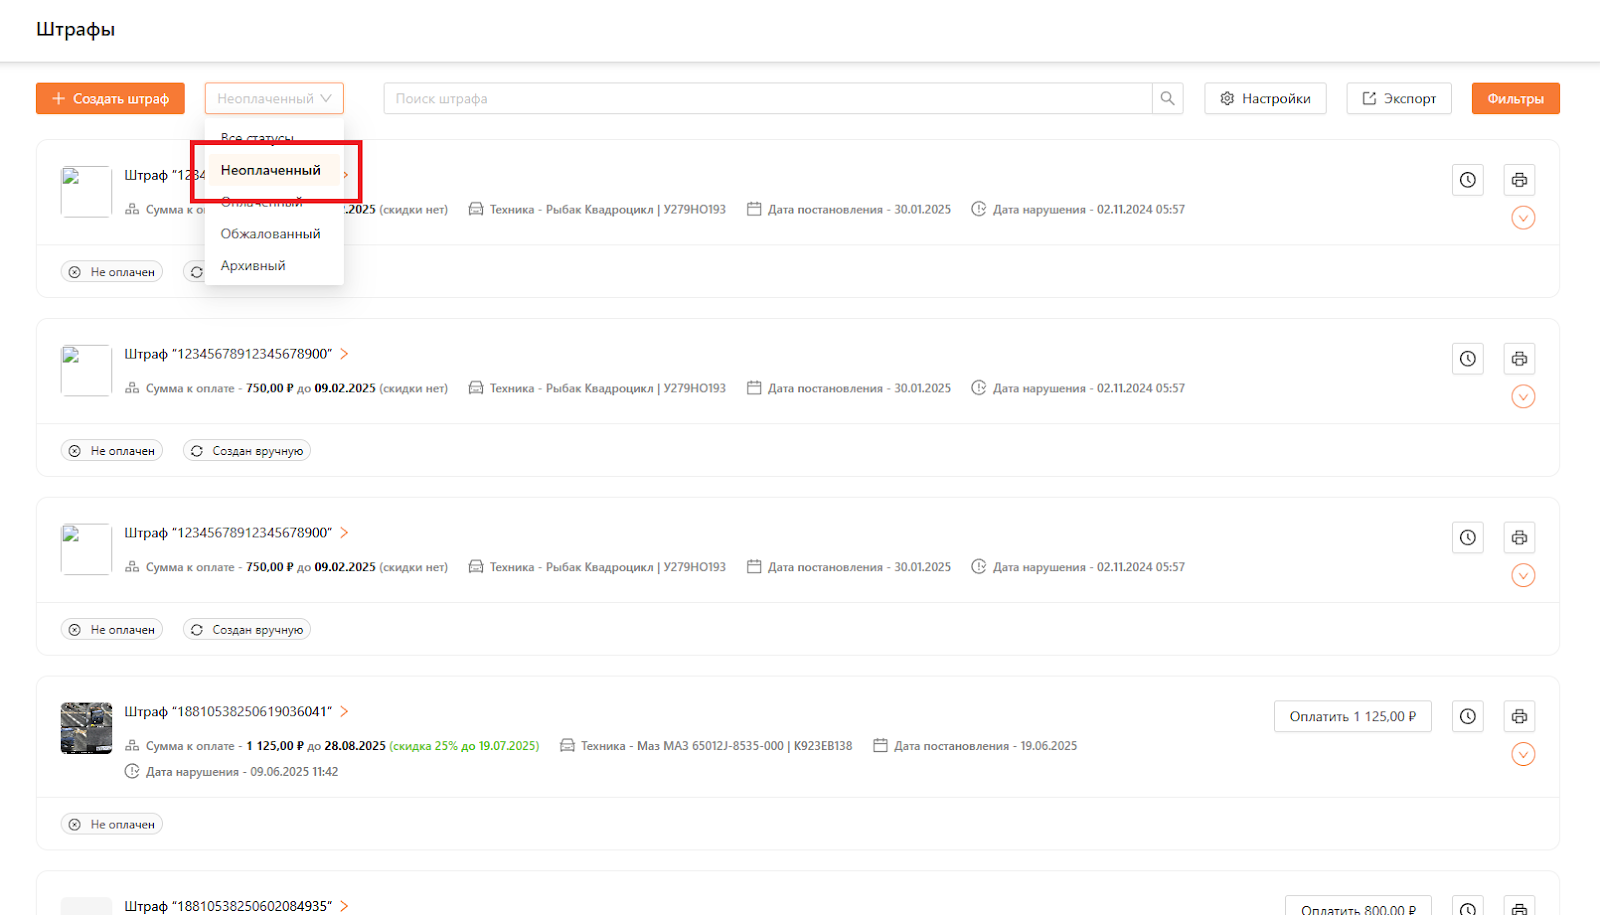Screen dimensions: 1600x915
Task: Open the 'Фильтры' panel
Action: click(1515, 98)
